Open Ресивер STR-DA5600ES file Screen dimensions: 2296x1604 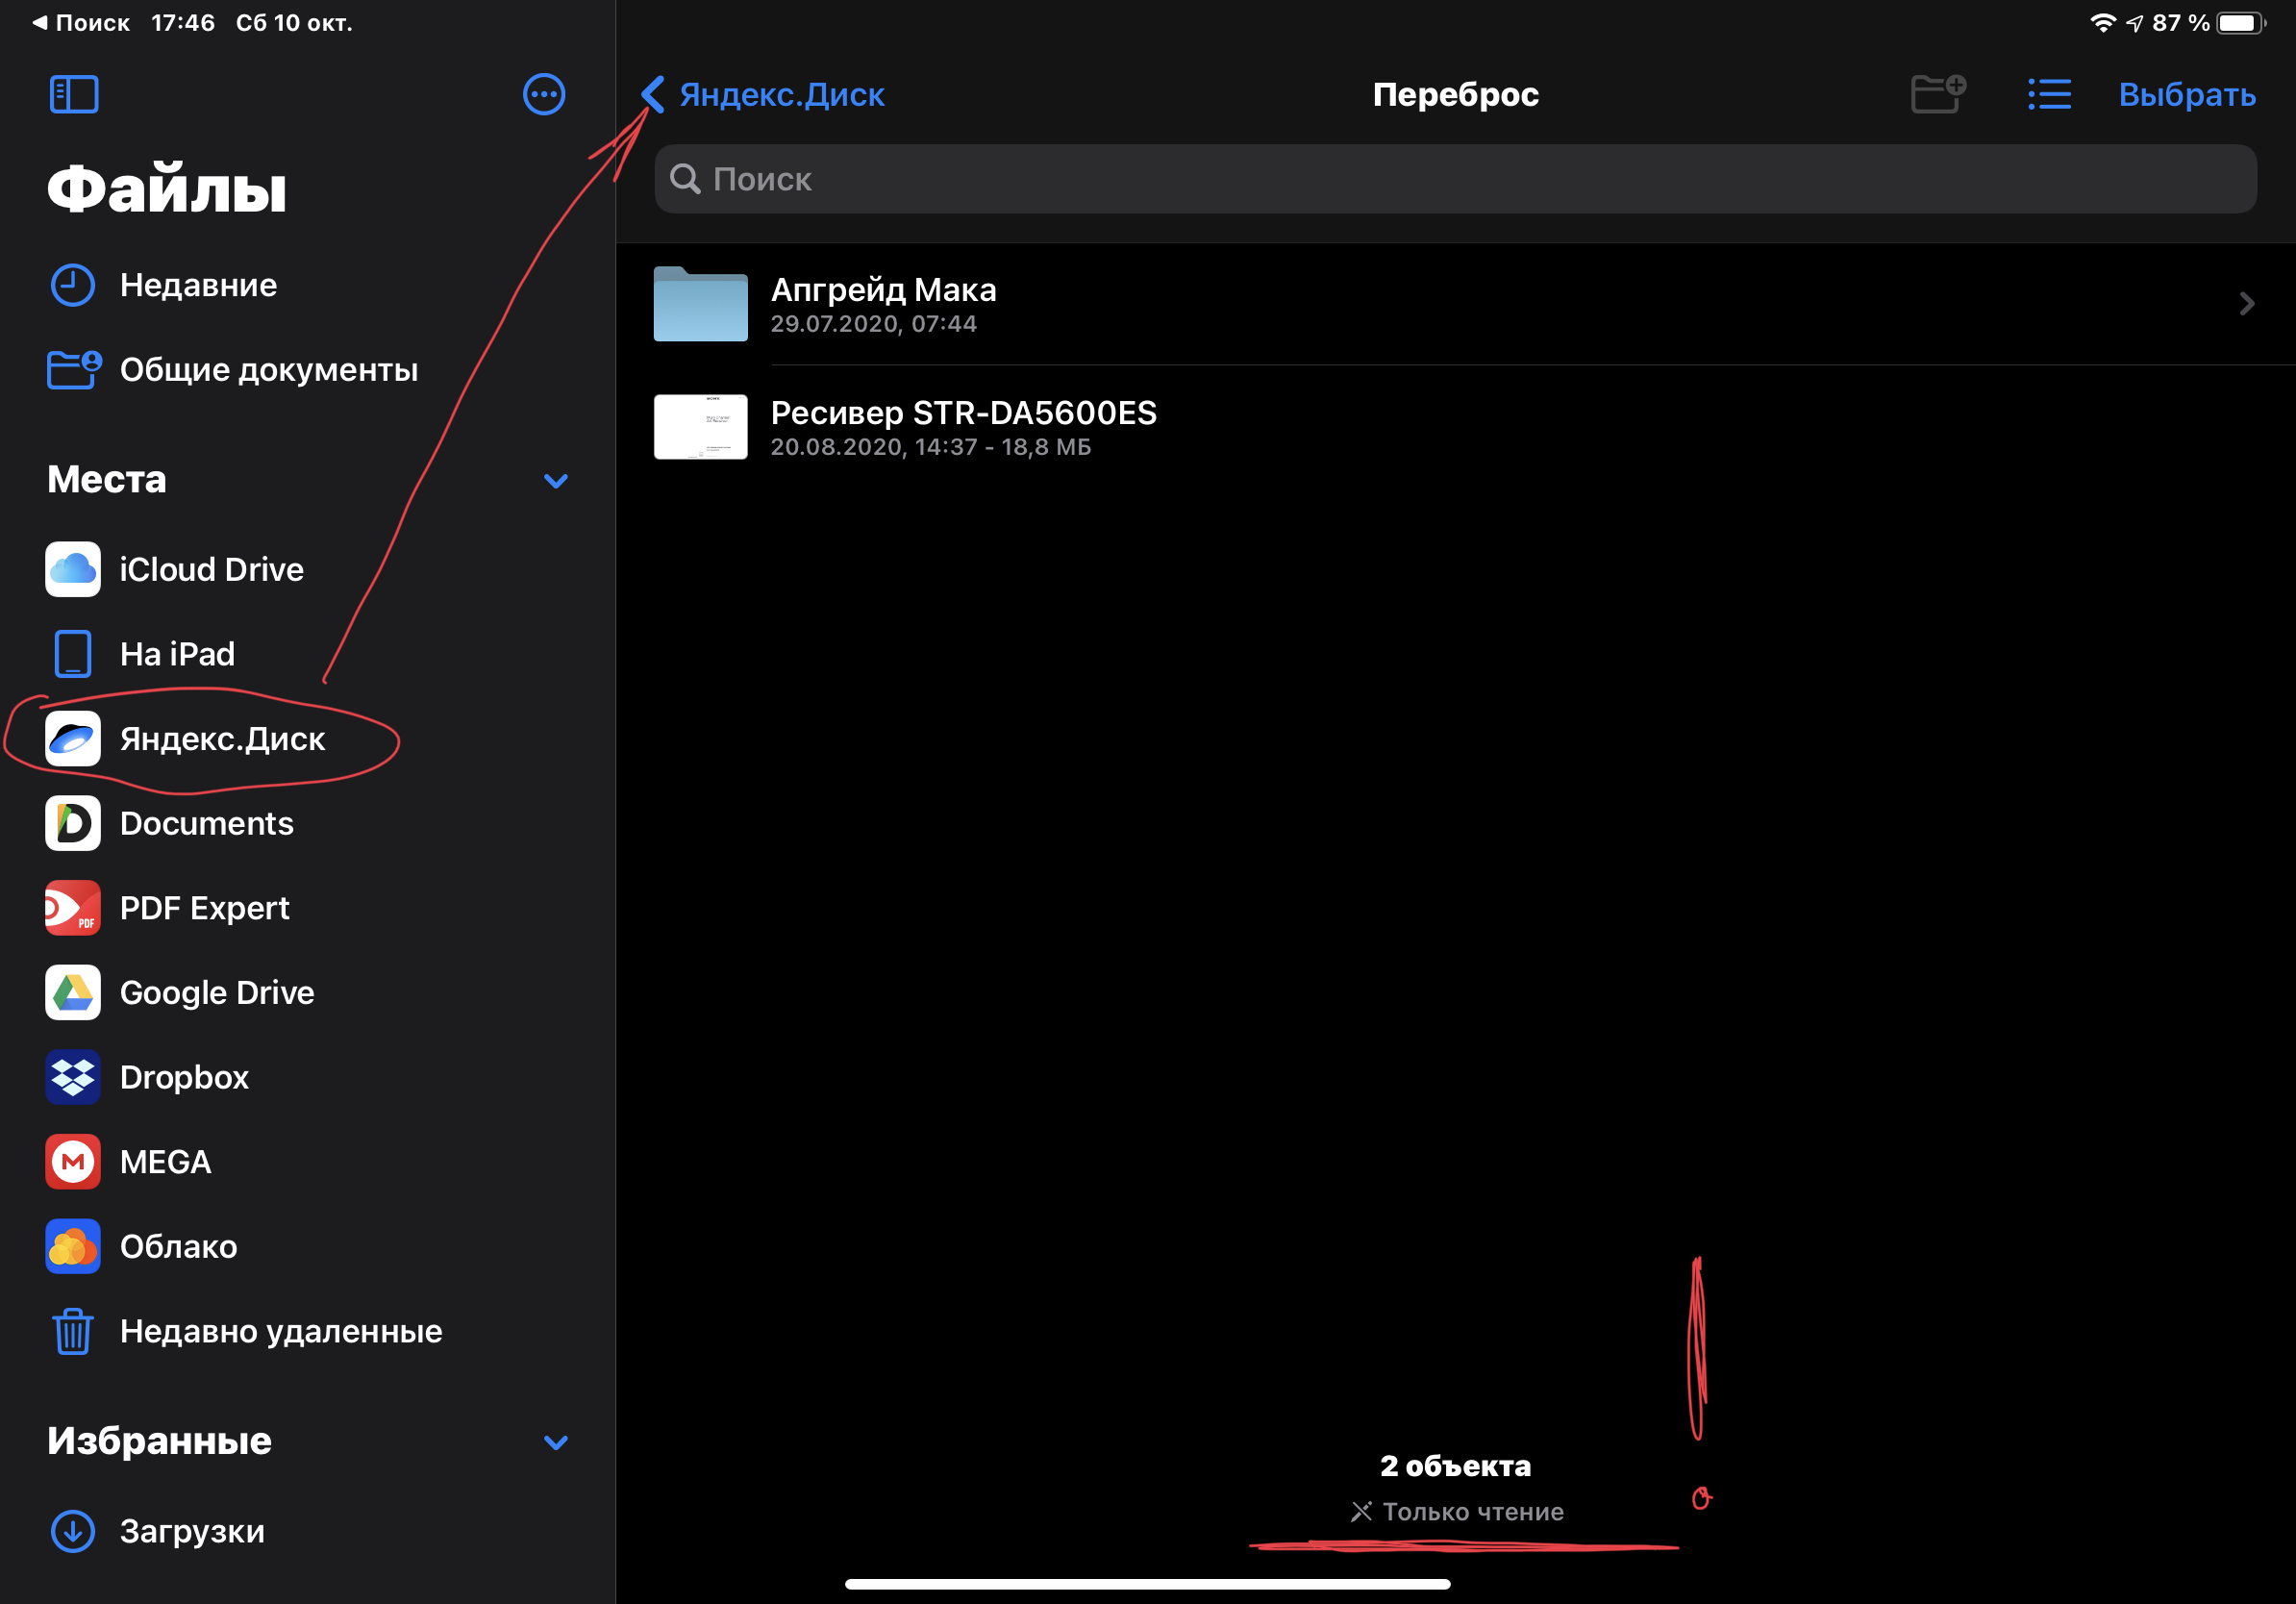click(x=1455, y=427)
